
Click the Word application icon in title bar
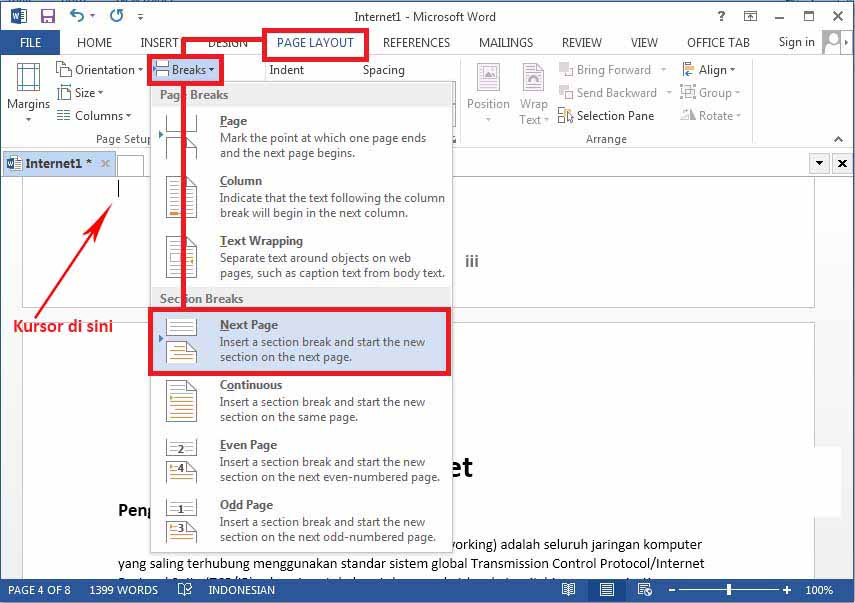19,16
